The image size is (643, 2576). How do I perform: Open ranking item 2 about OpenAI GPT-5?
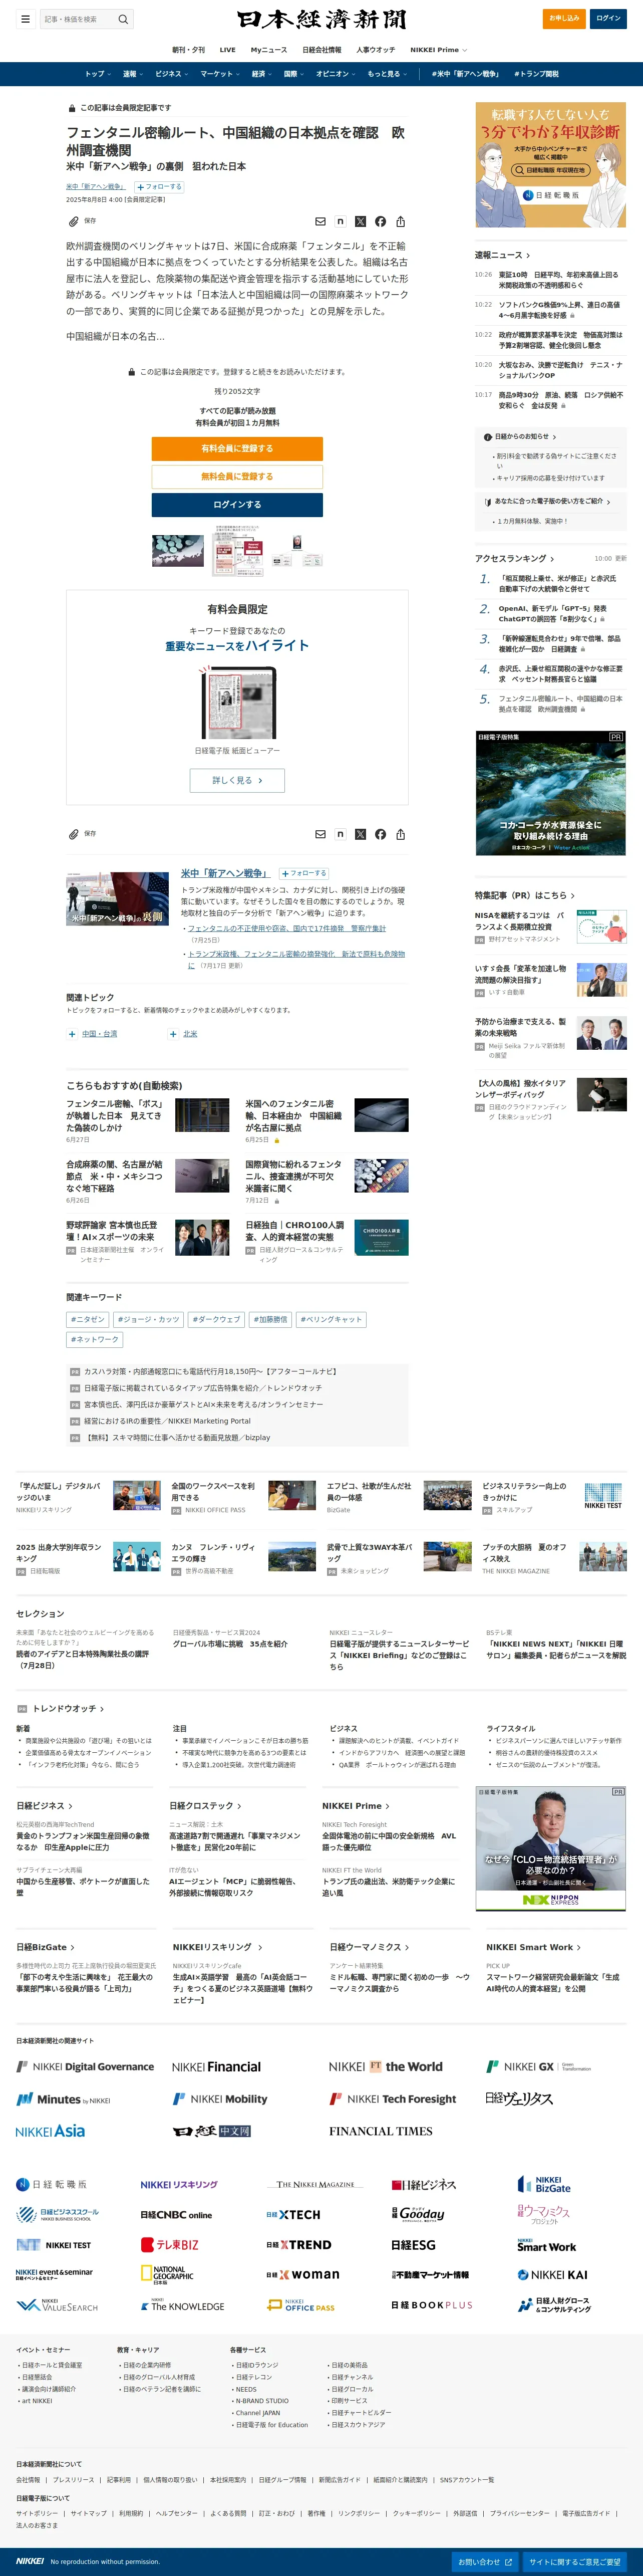[x=552, y=614]
